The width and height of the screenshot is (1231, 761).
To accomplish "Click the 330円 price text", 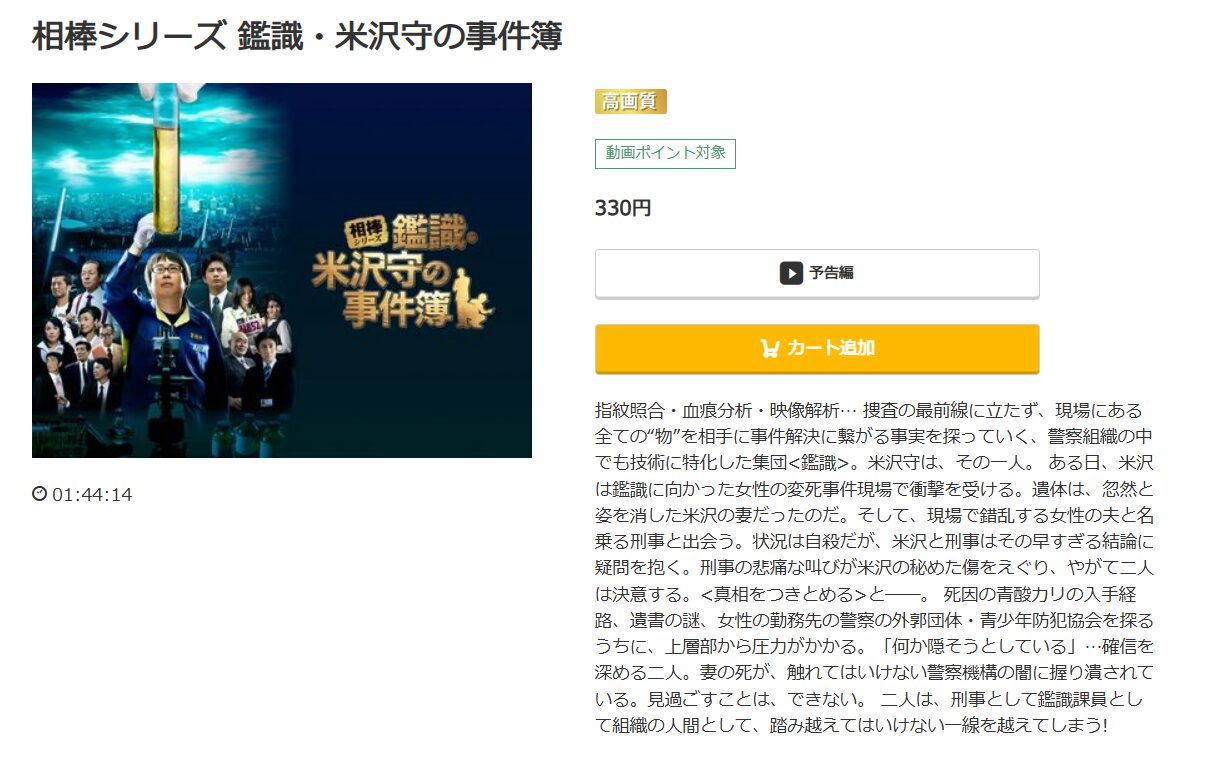I will (x=623, y=209).
